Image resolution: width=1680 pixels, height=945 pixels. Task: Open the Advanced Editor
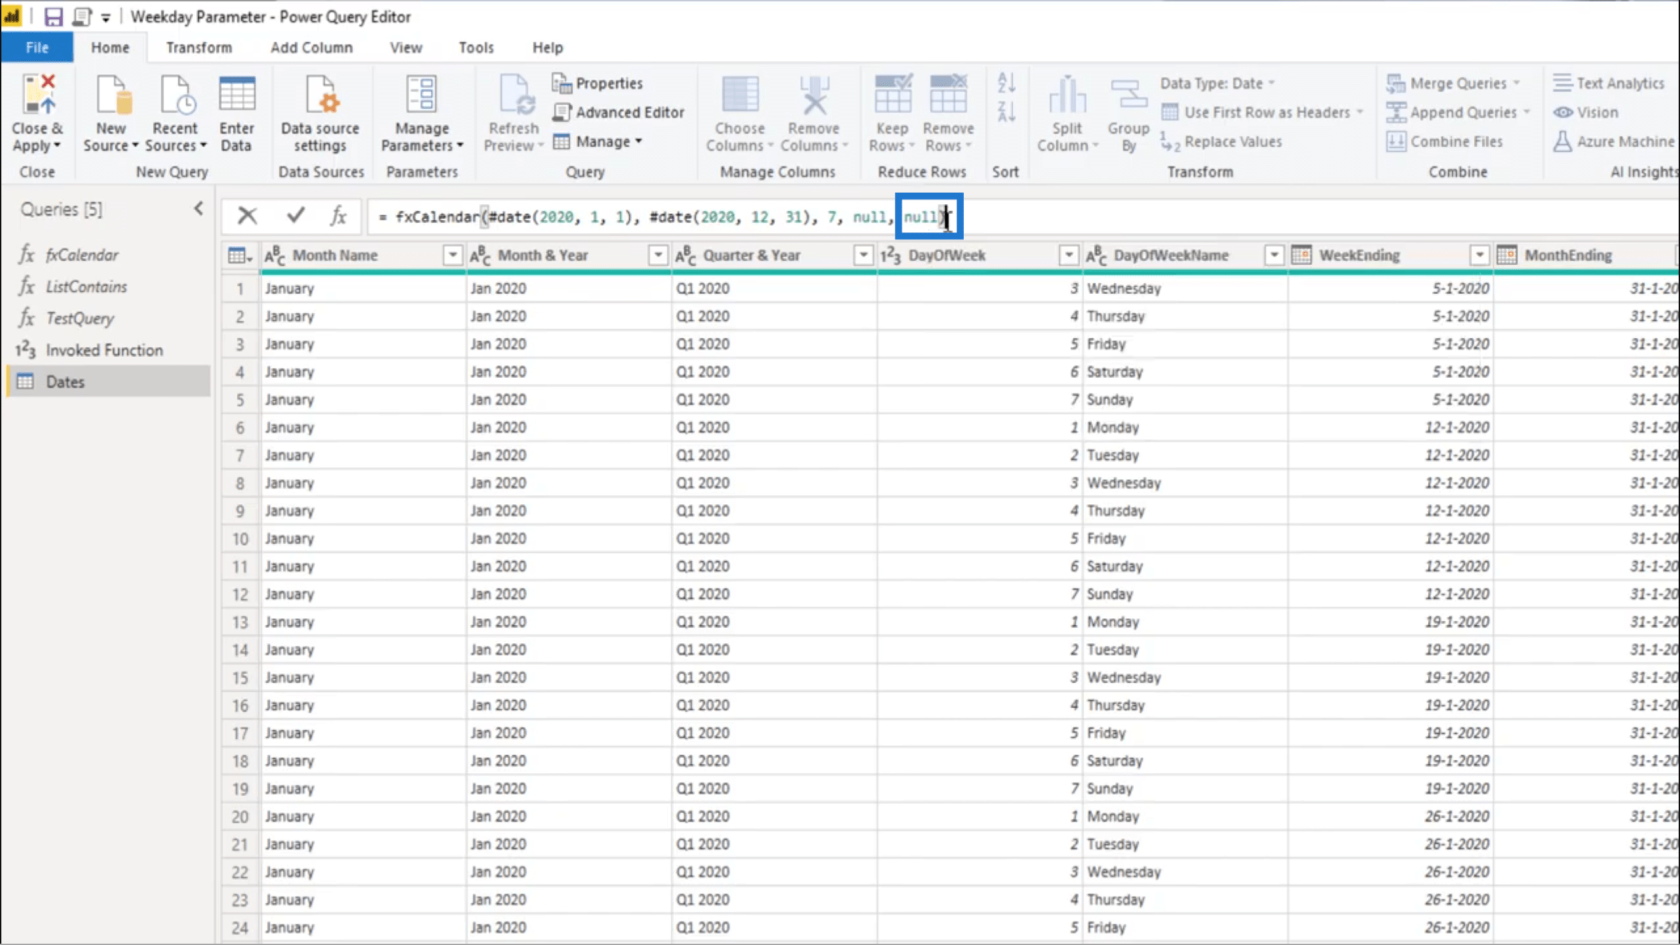coord(618,112)
